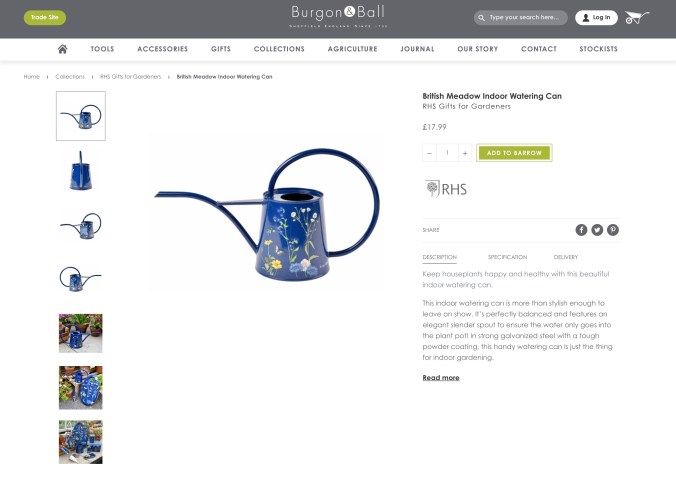Decrease quantity with minus button
This screenshot has height=493, width=676.
[429, 153]
